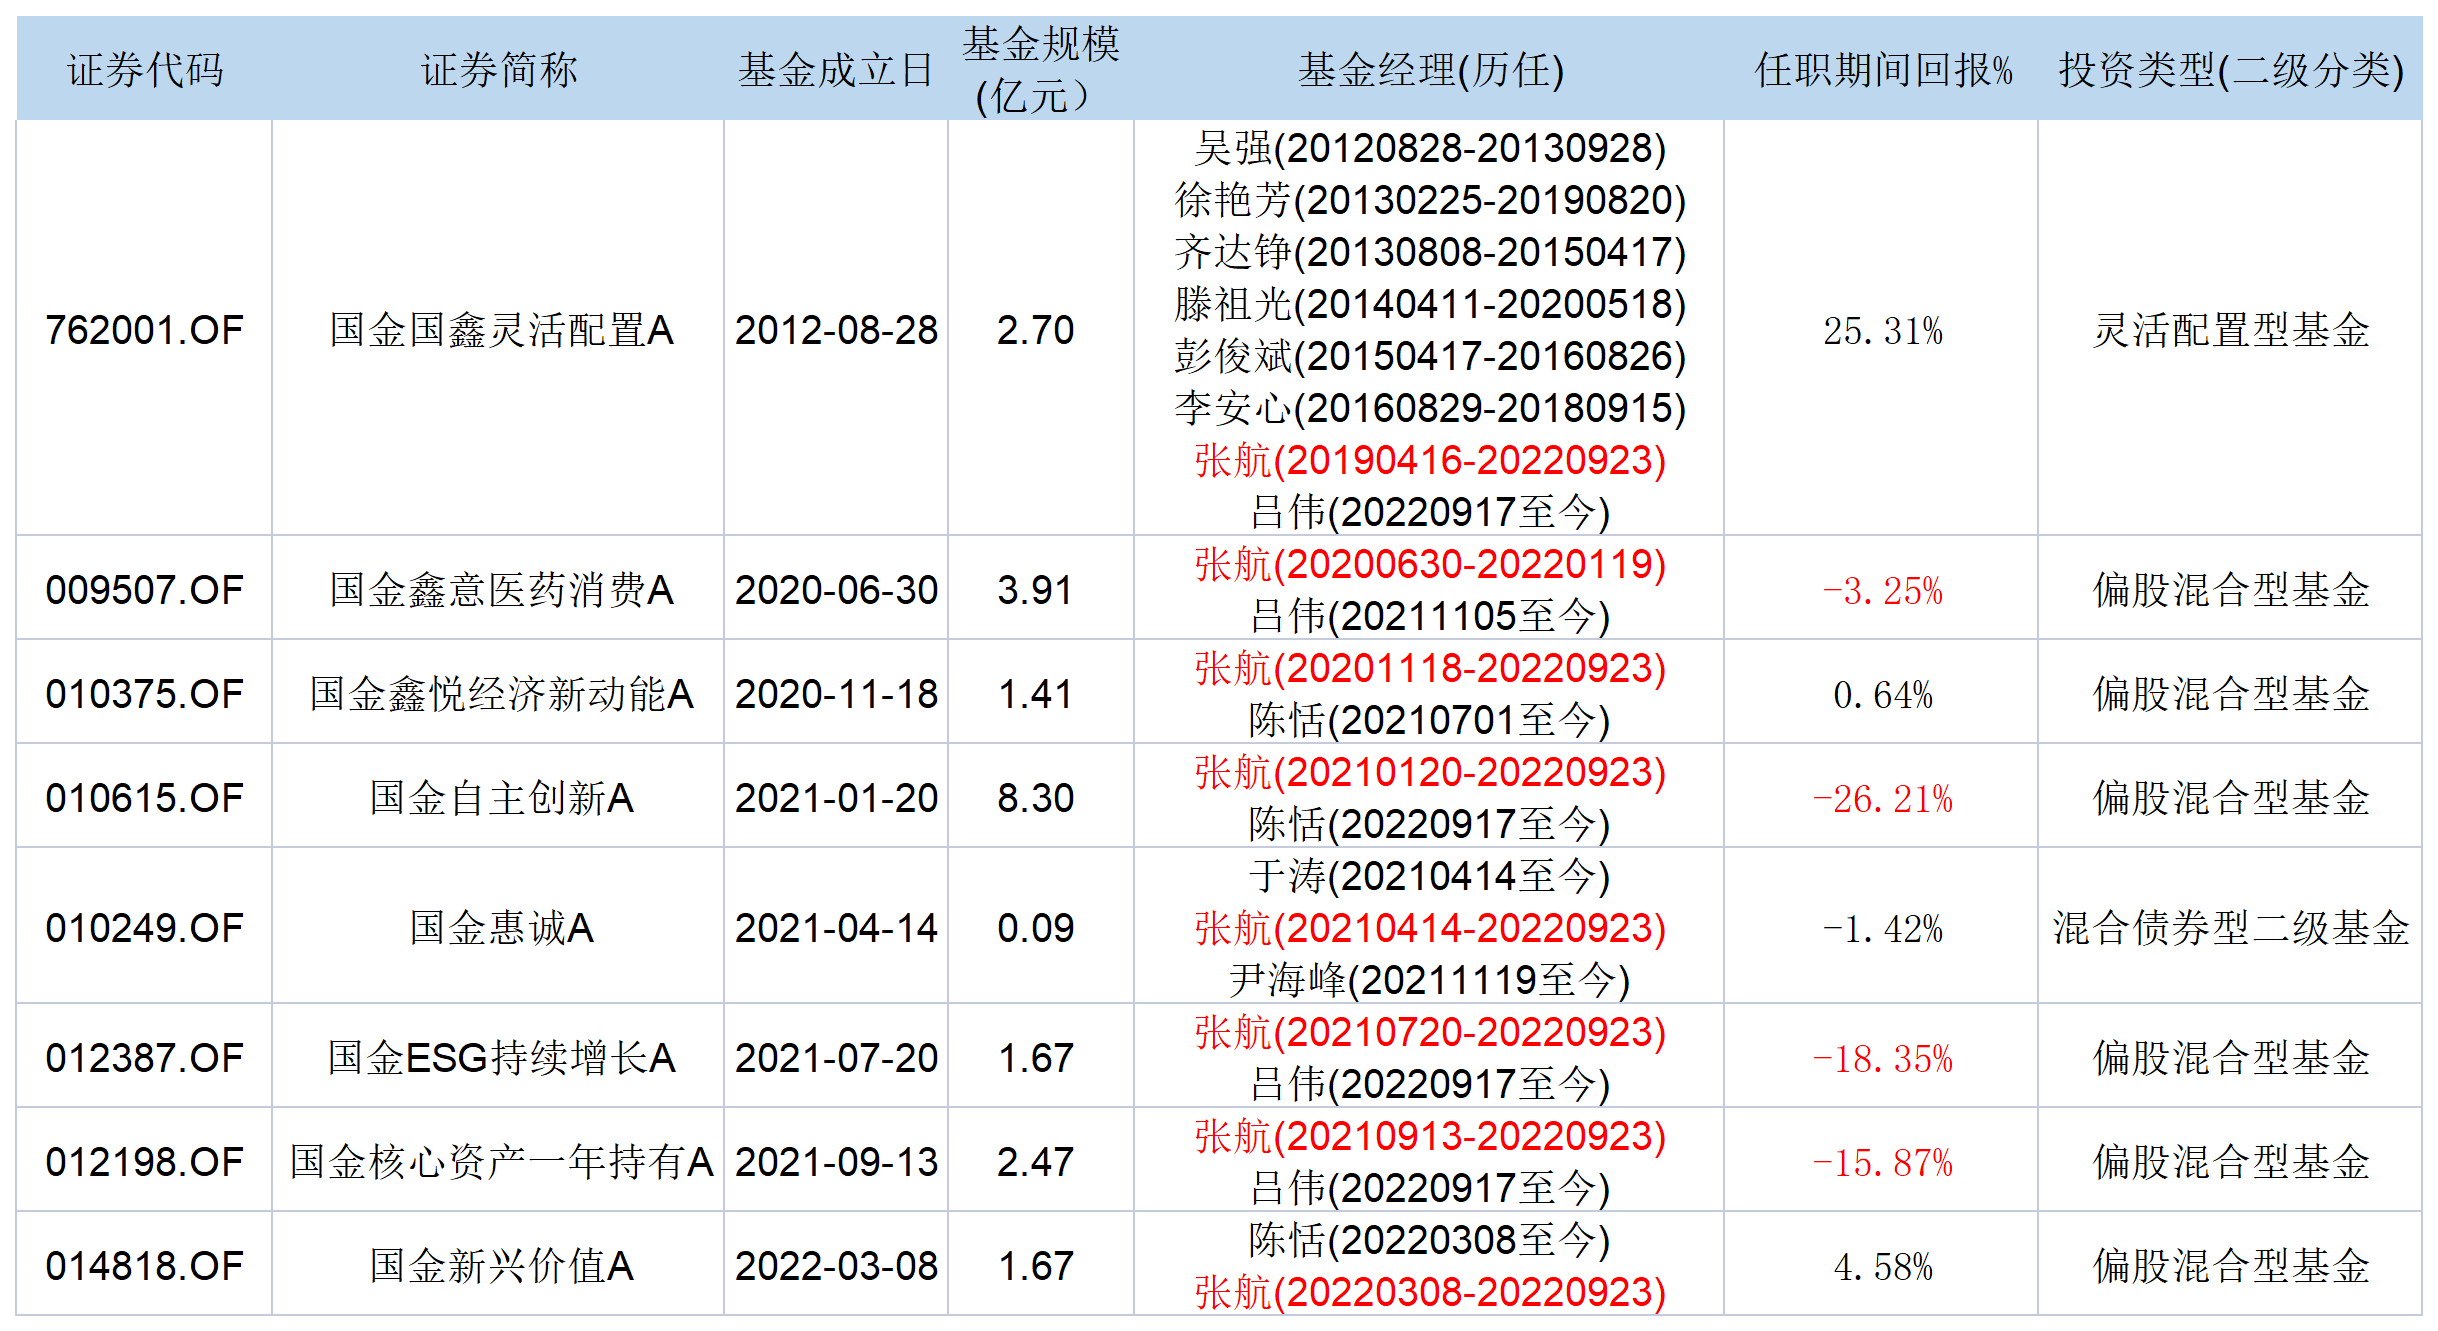The width and height of the screenshot is (2438, 1331).
Task: Select the 国金核心资产一年持有A name cell
Action: 501,1162
